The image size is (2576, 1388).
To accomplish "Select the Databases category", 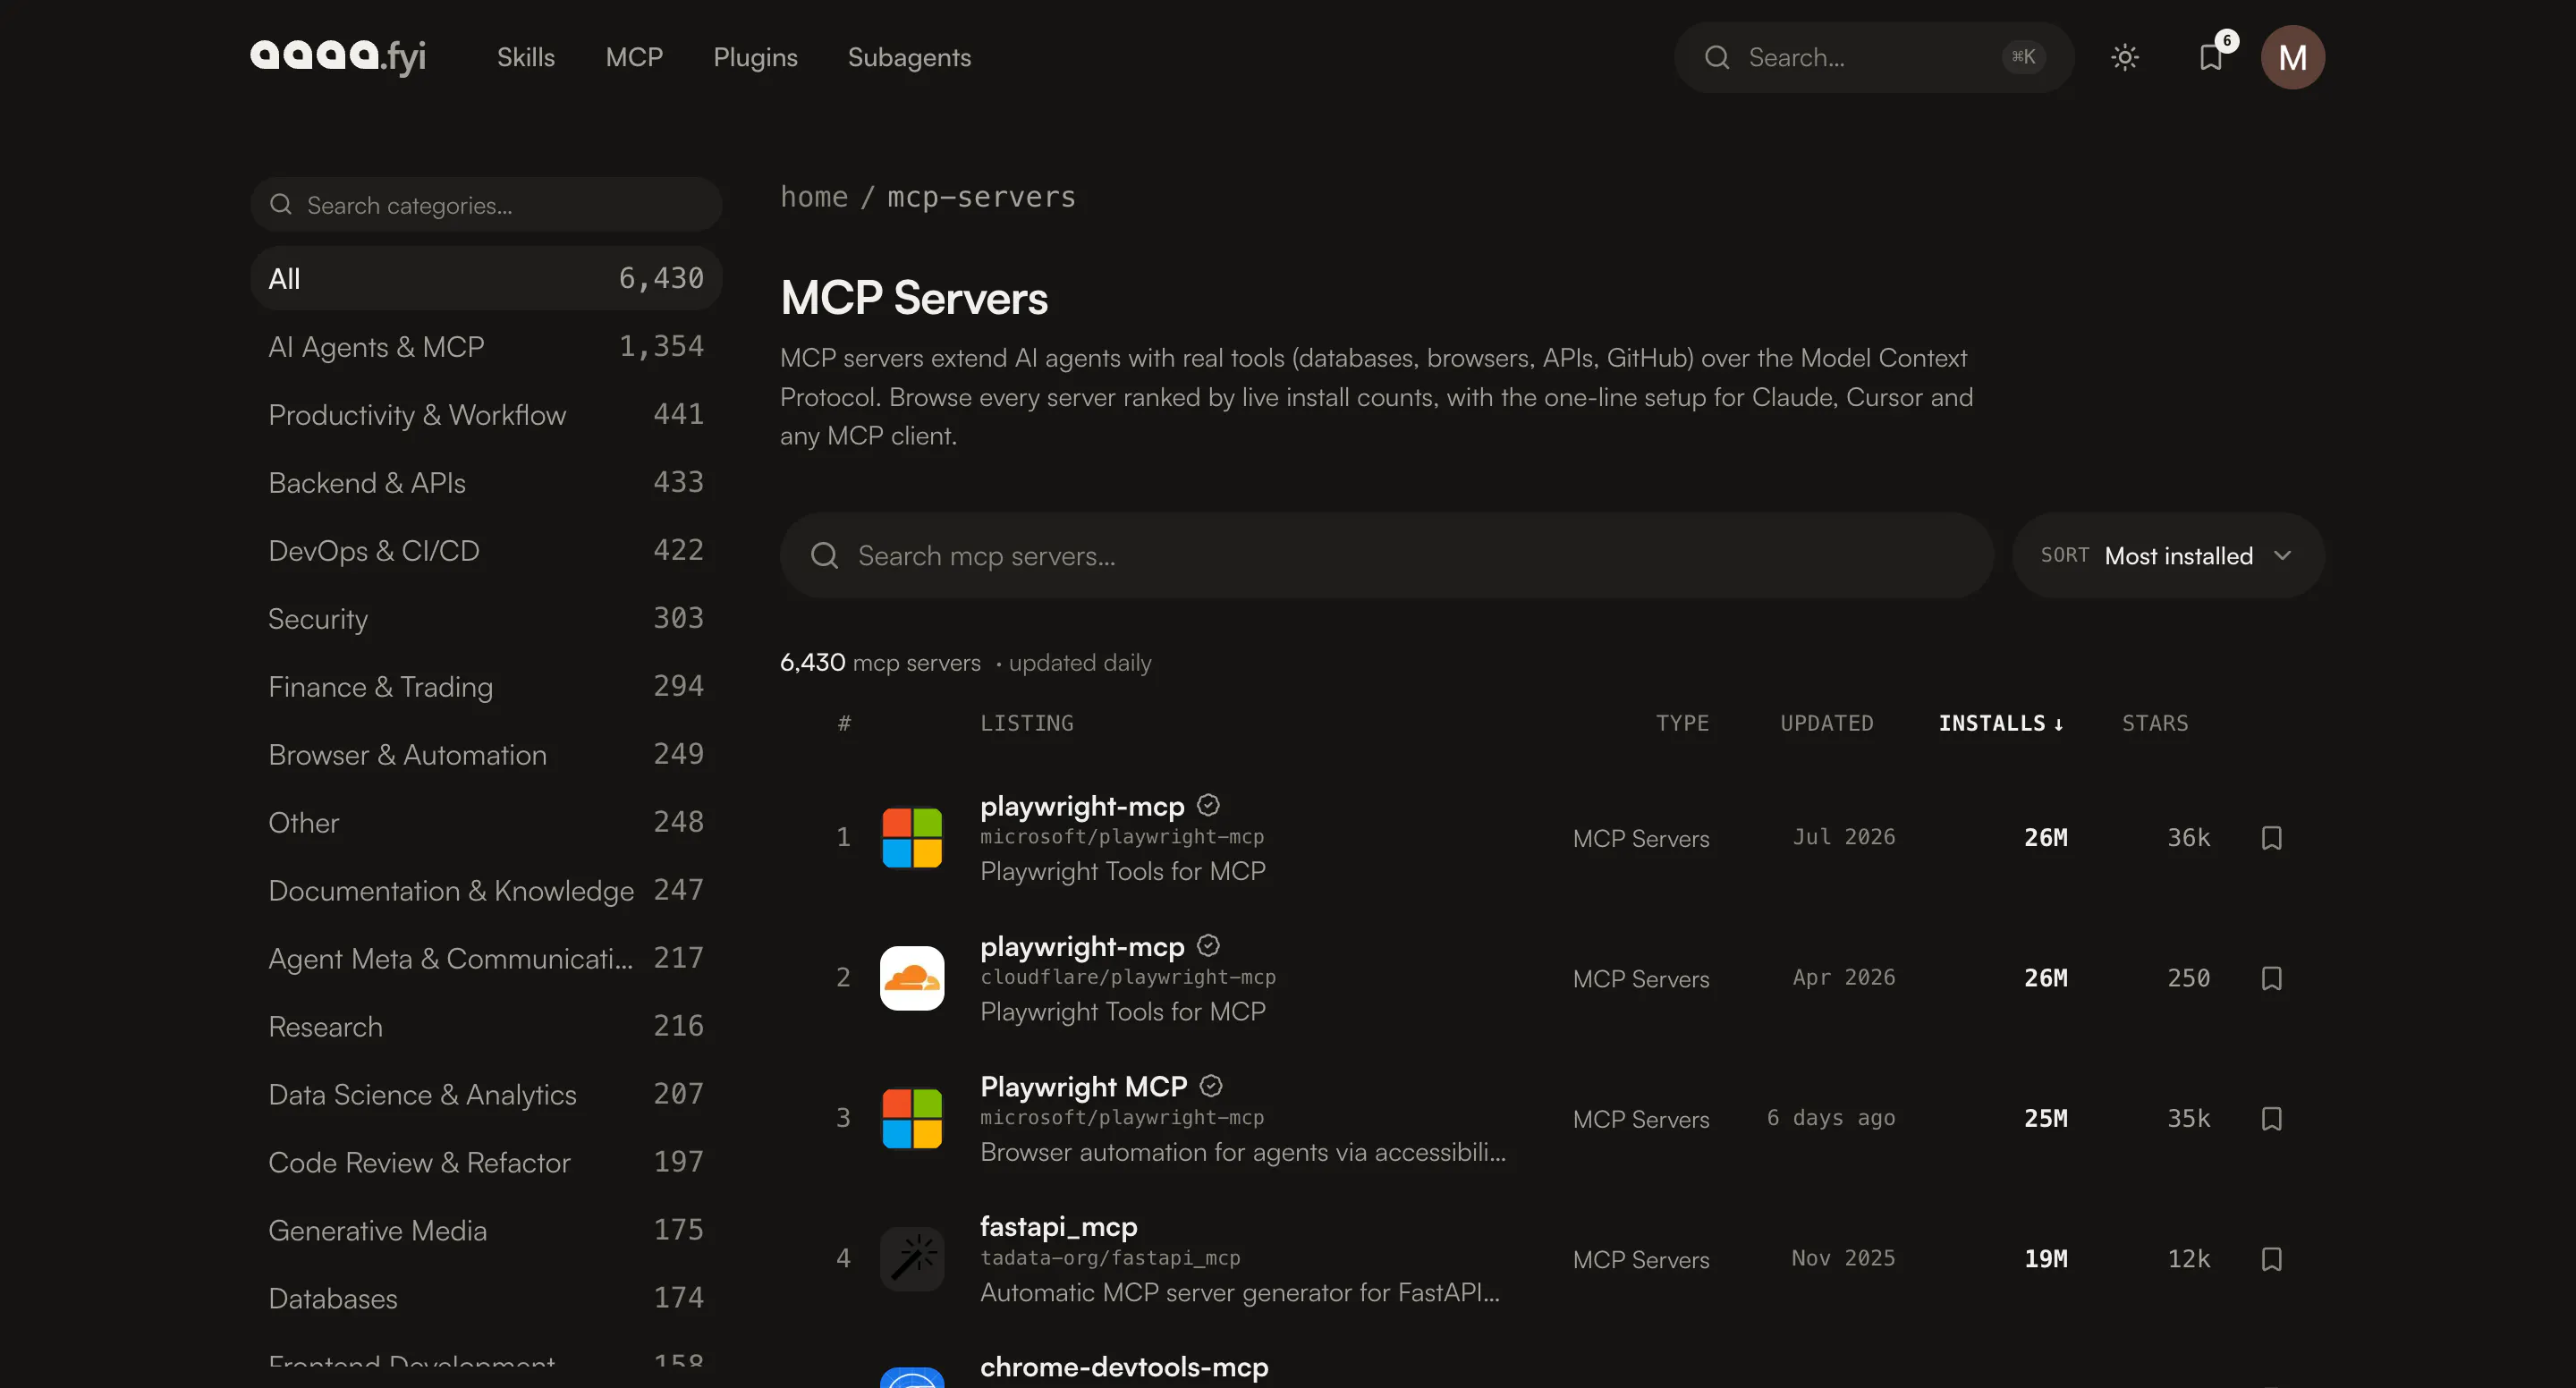I will [x=486, y=1298].
